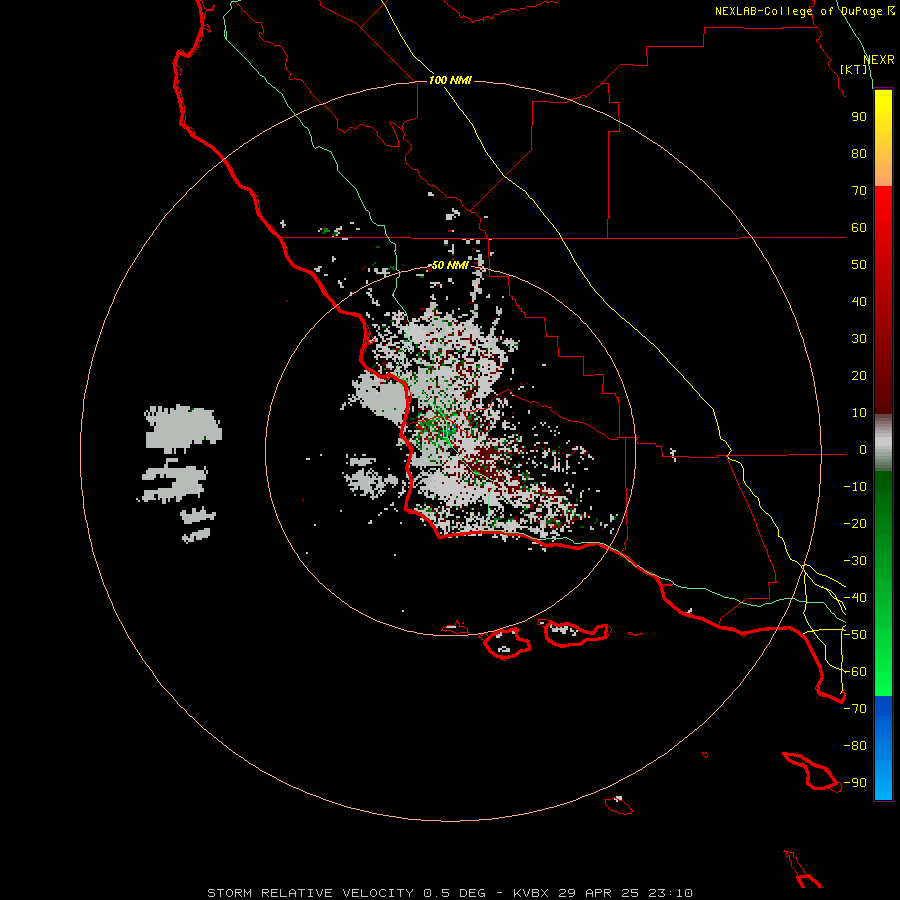Click the KVBX radar station identifier
Viewport: 900px width, 900px height.
[531, 893]
